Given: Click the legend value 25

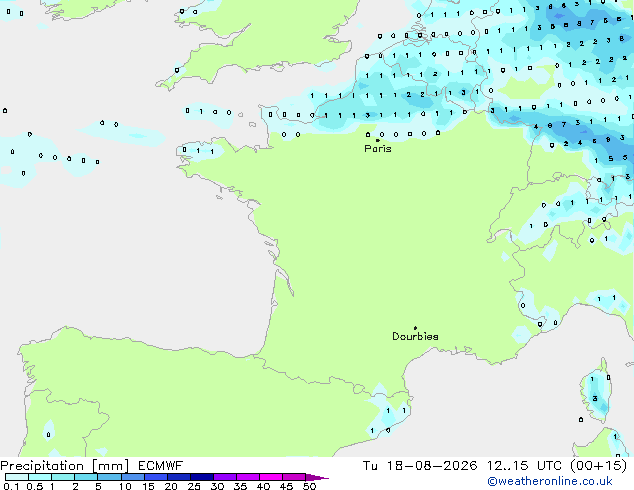Looking at the screenshot, I should click(x=194, y=486).
